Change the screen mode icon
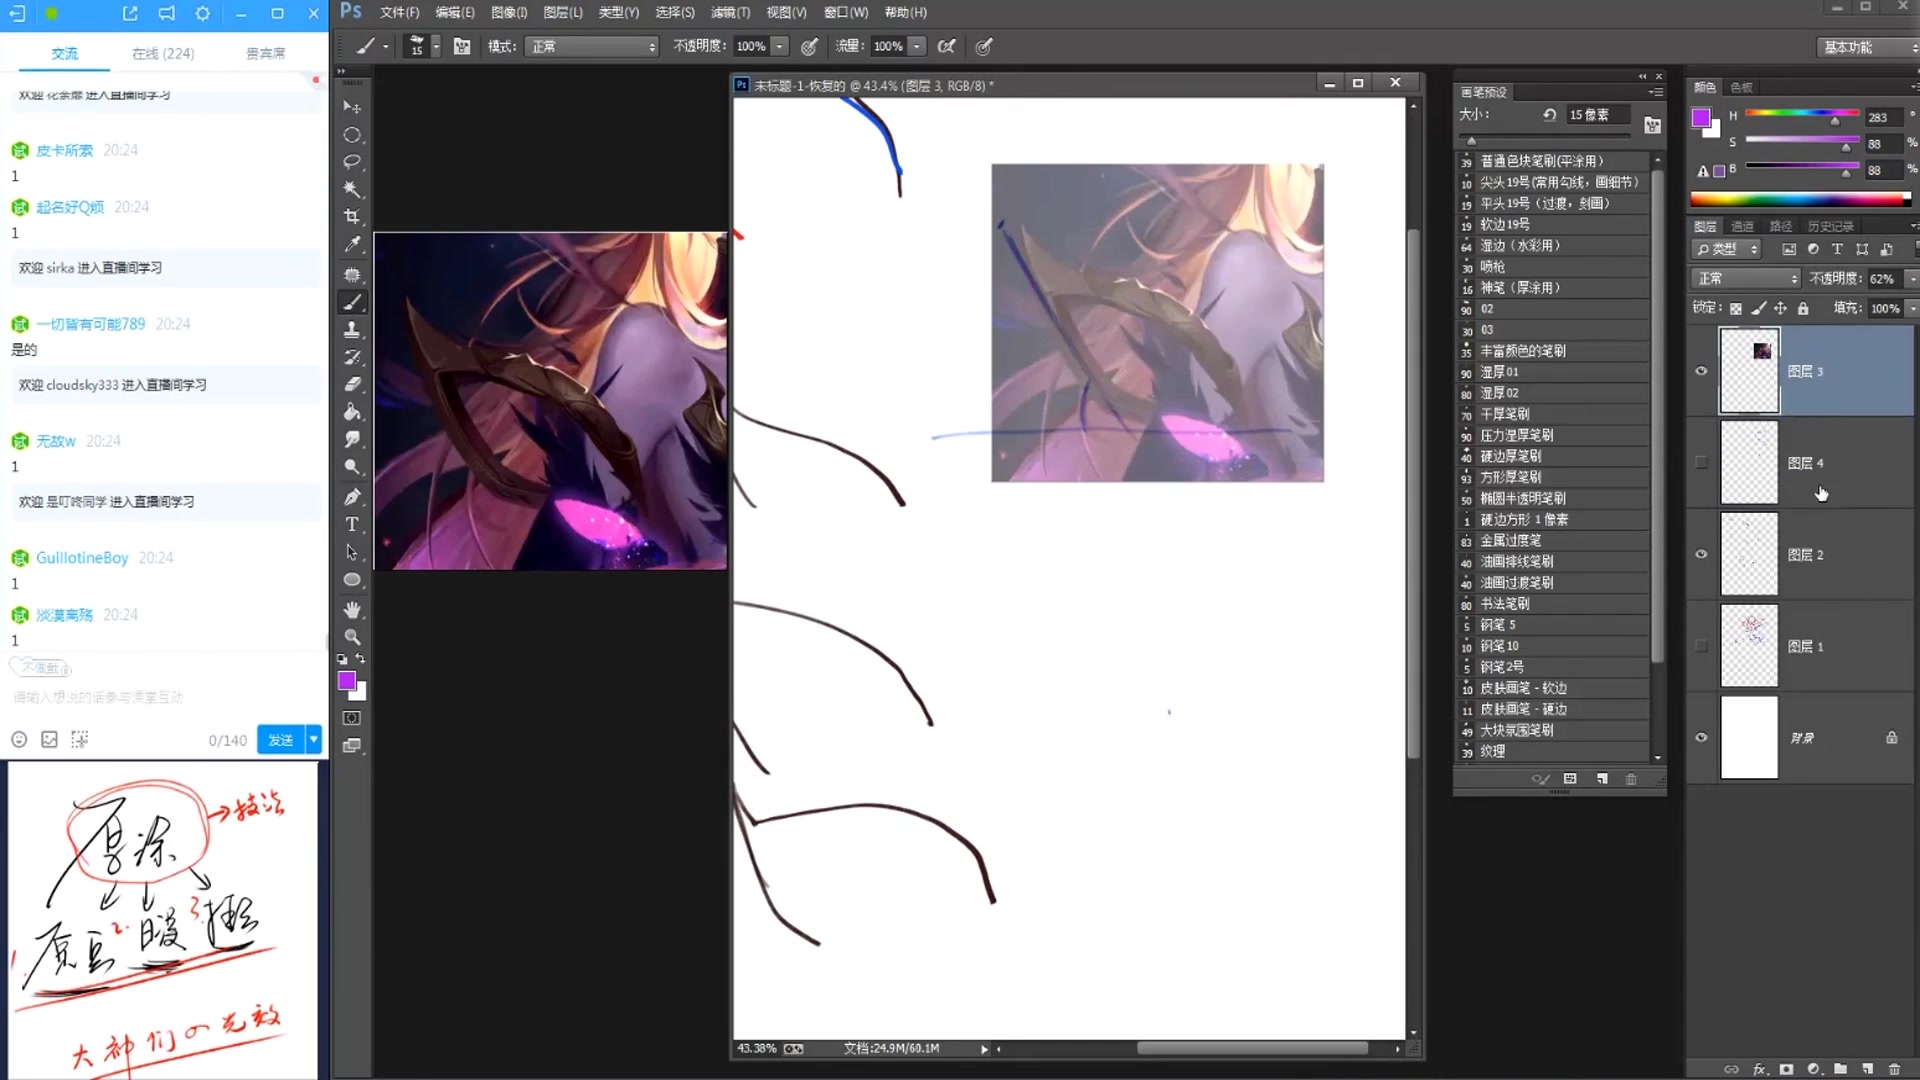Viewport: 1920px width, 1080px height. click(x=352, y=746)
